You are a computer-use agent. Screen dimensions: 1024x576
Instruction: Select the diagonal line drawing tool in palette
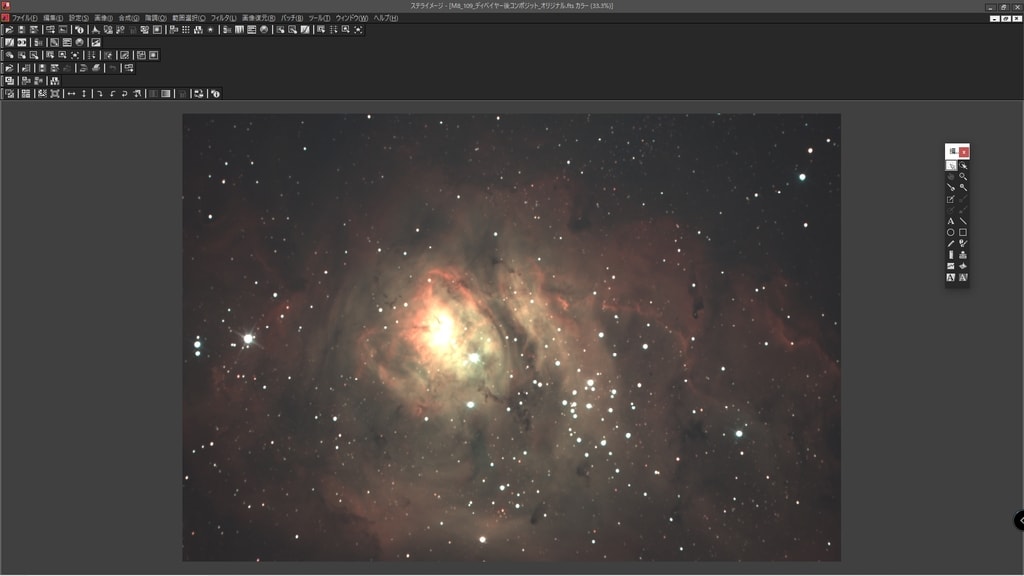click(x=963, y=221)
